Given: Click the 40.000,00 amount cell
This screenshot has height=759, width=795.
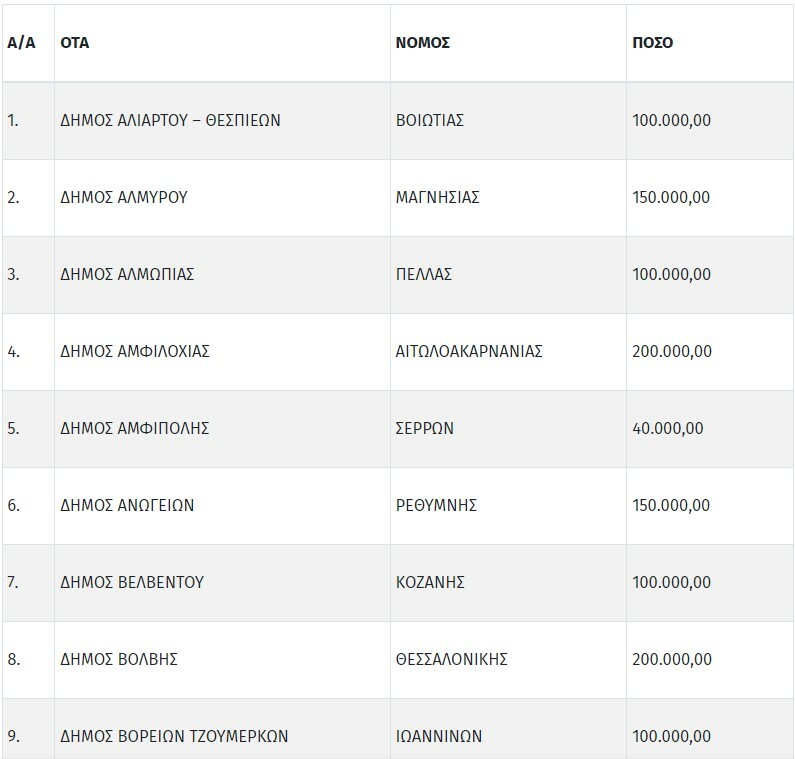Looking at the screenshot, I should pos(668,428).
